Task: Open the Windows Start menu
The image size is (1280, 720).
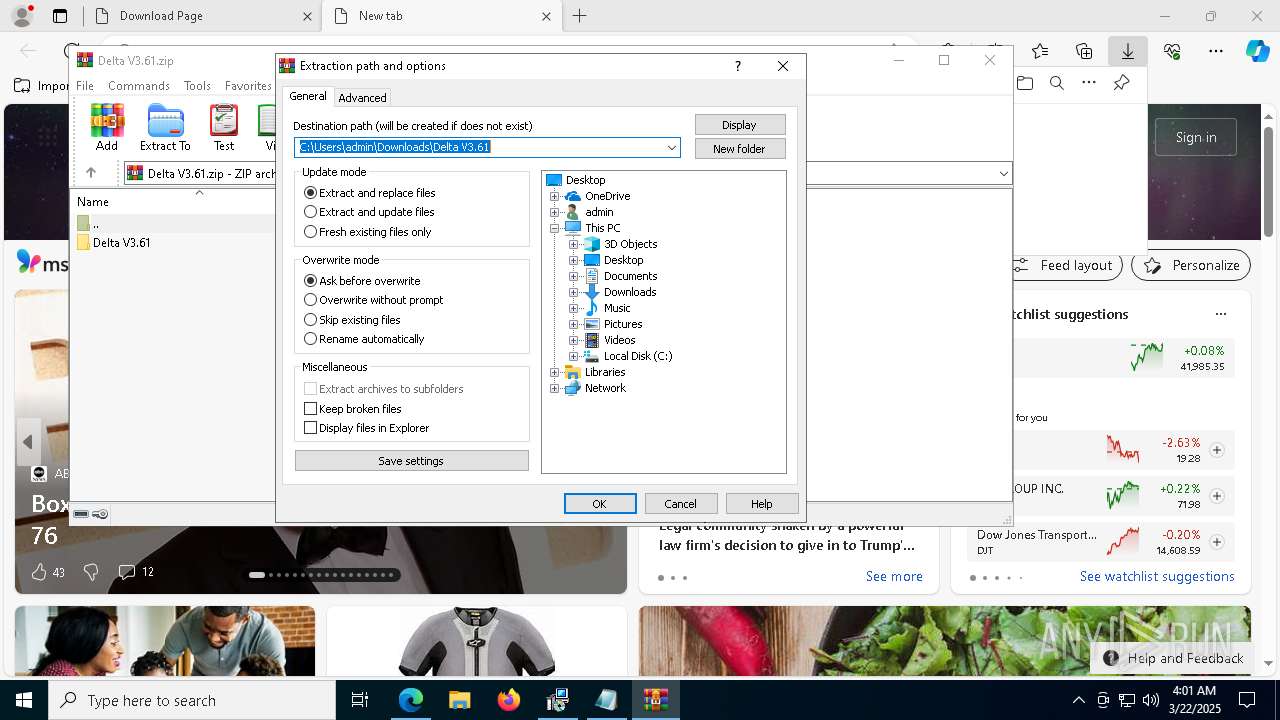Action: pyautogui.click(x=24, y=701)
